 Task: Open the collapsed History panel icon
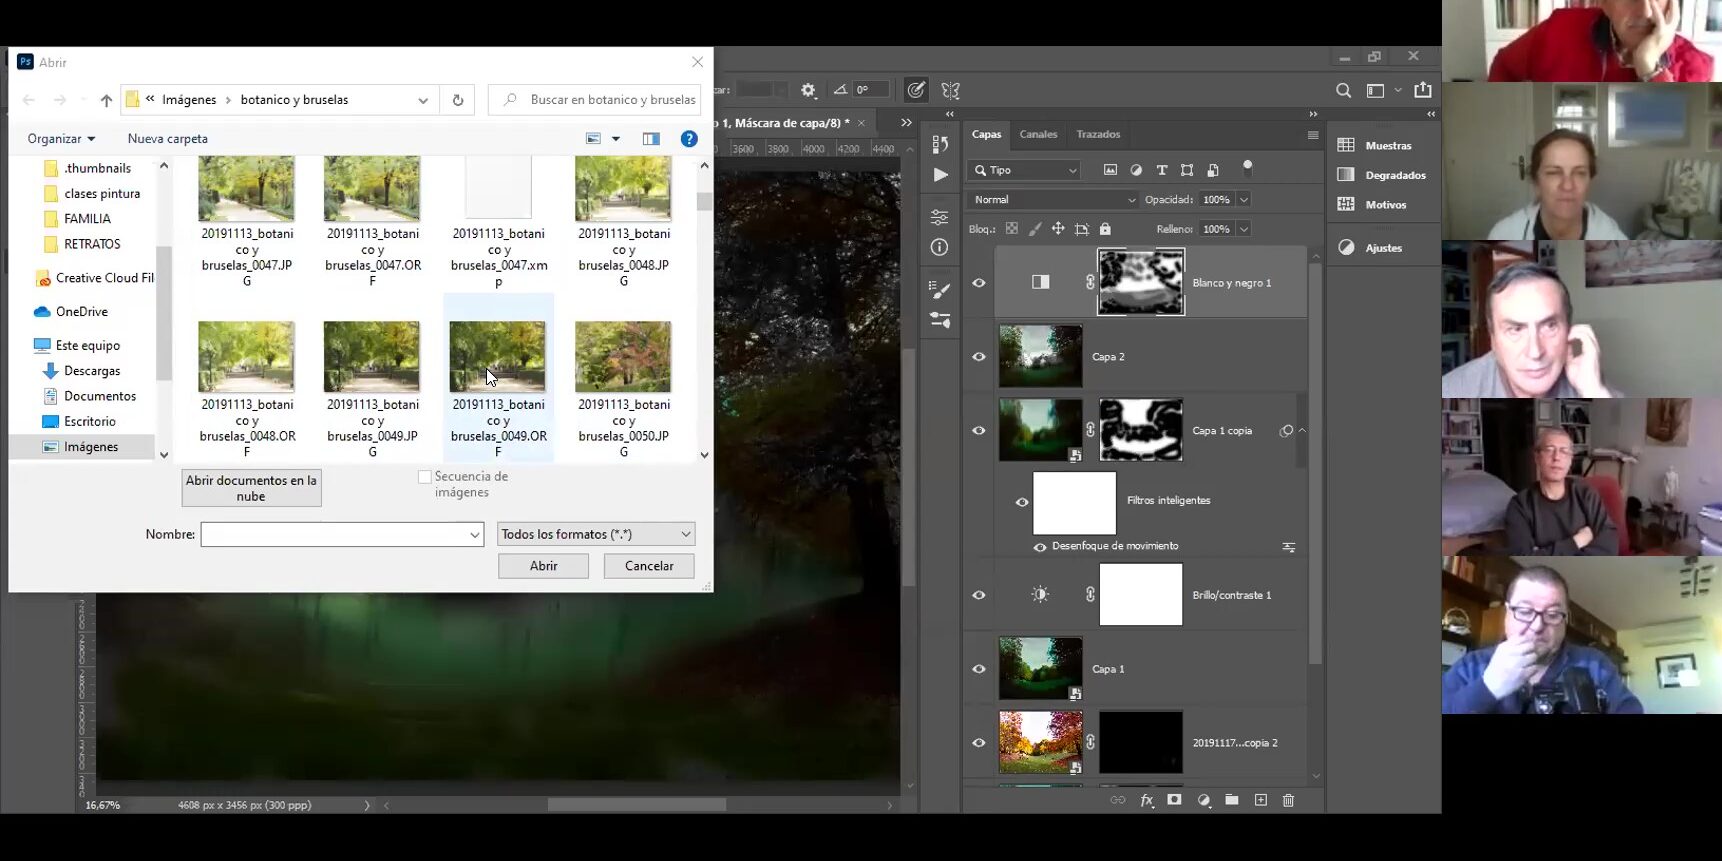click(x=940, y=144)
